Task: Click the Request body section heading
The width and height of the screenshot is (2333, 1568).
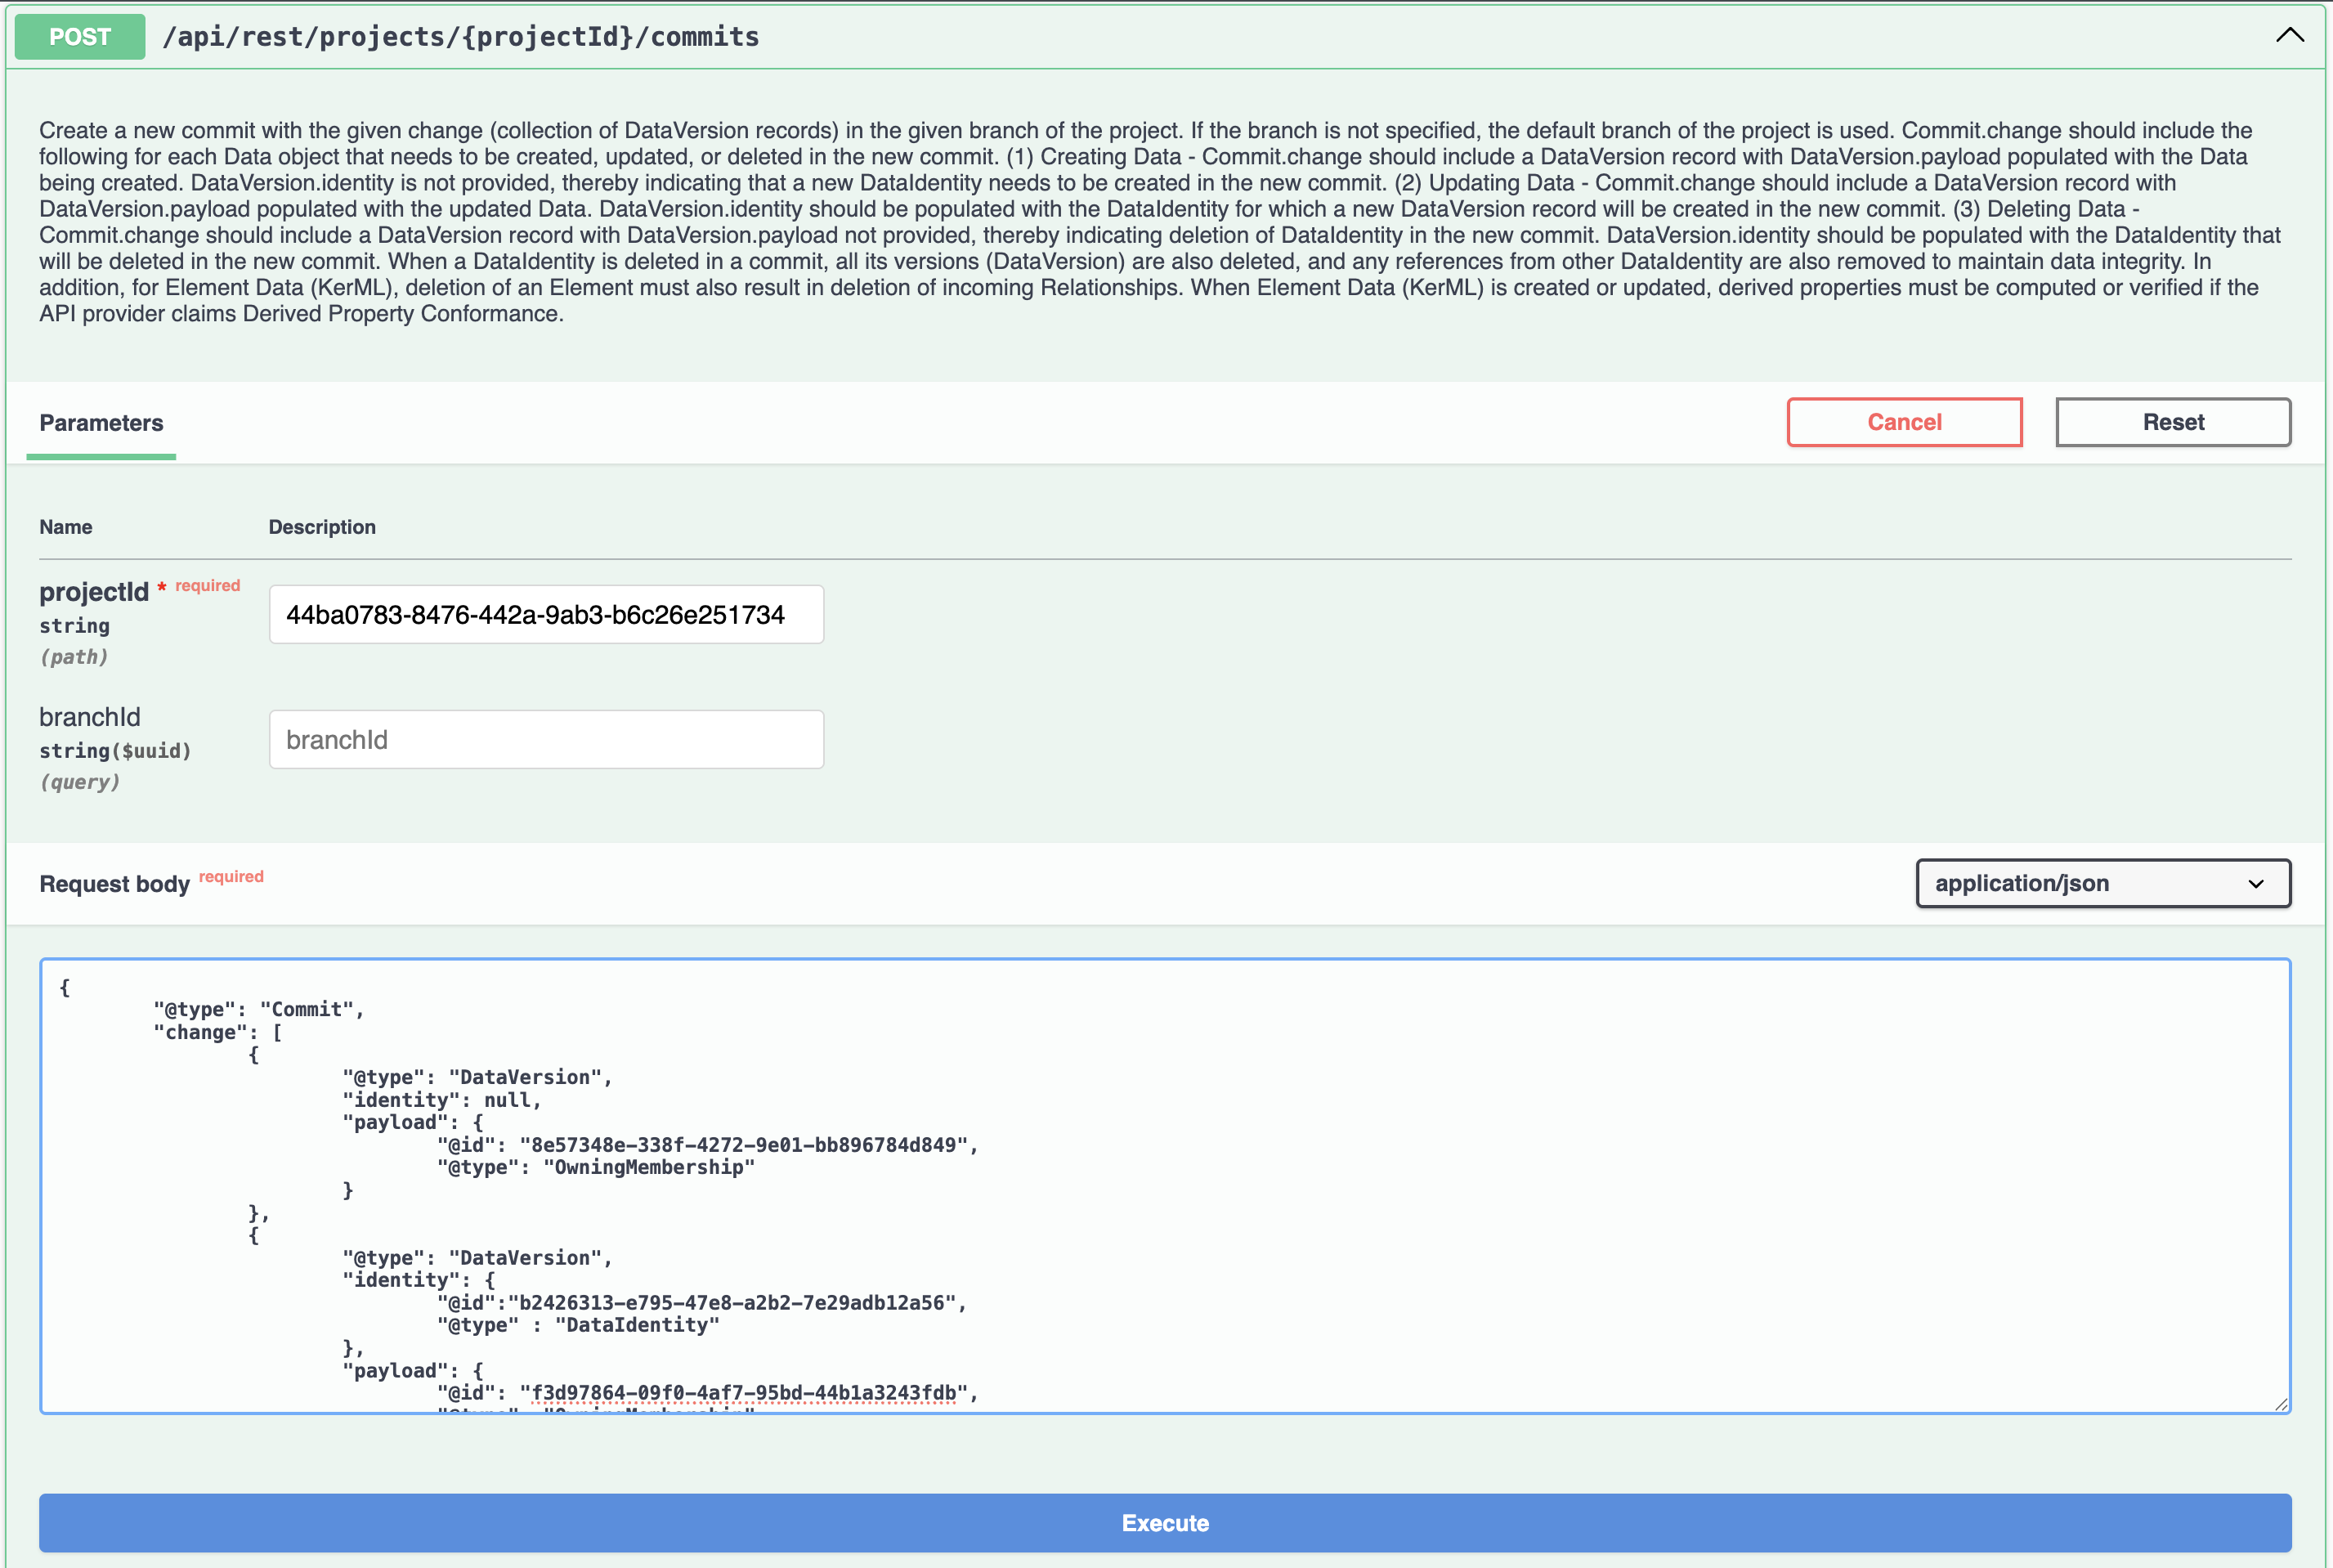Action: pos(114,883)
